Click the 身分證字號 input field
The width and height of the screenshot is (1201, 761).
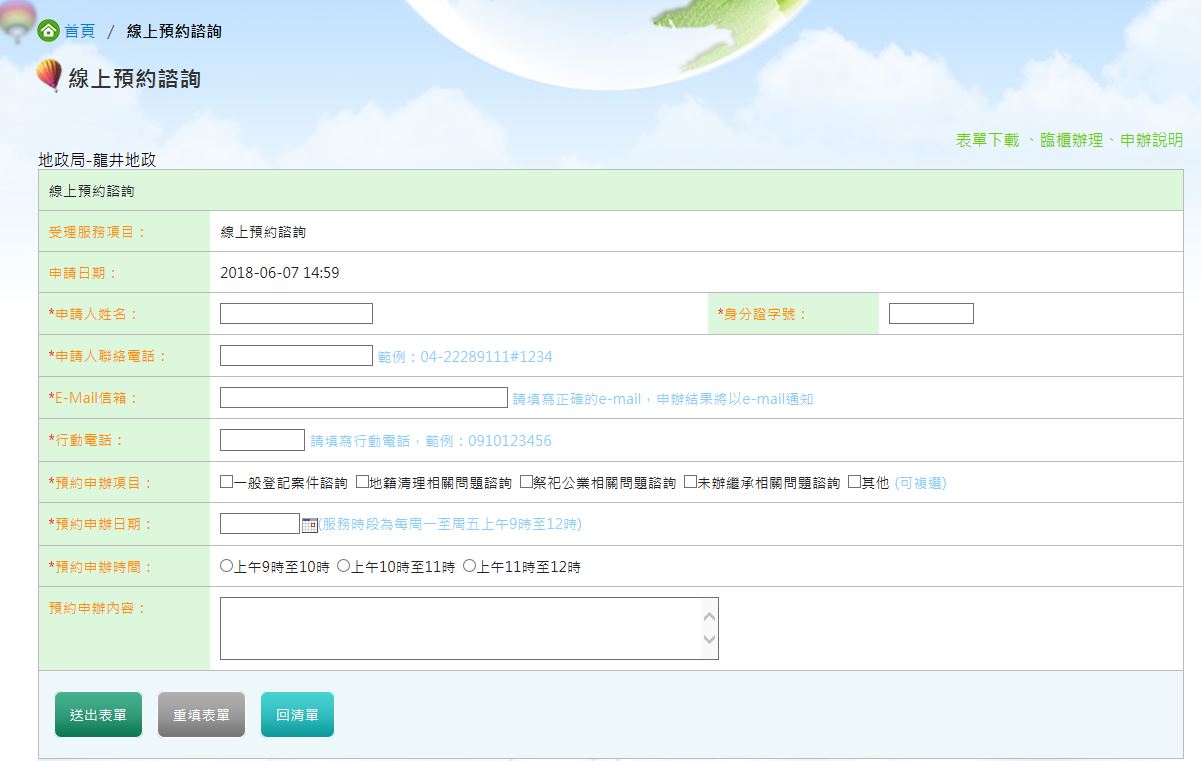coord(931,314)
